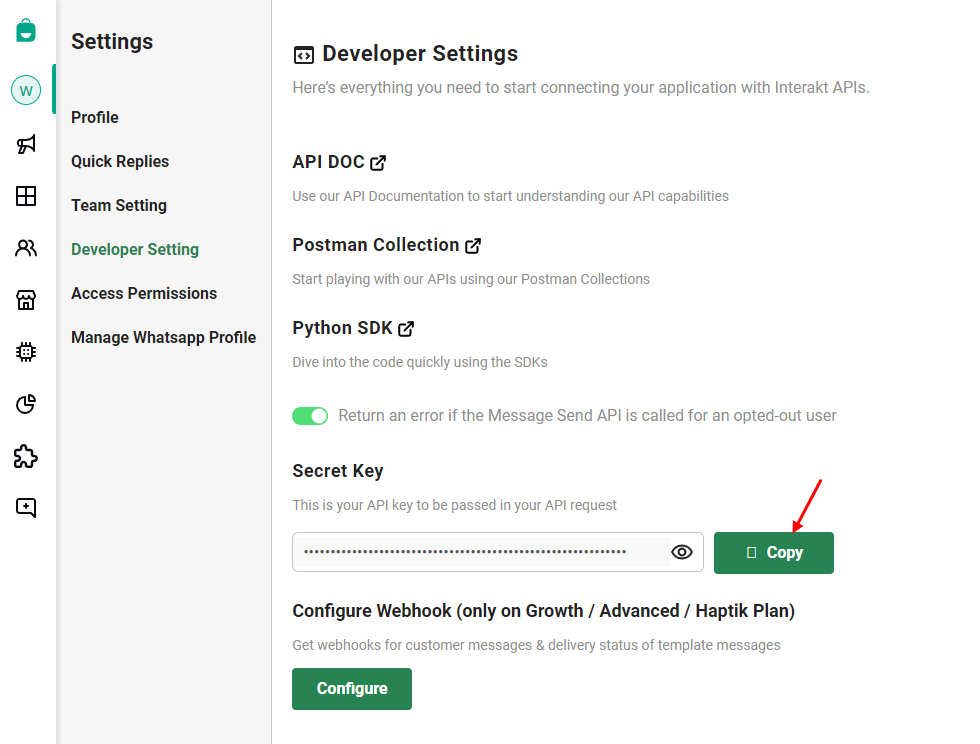Click the masked Secret Key field
The width and height of the screenshot is (980, 744).
[480, 552]
